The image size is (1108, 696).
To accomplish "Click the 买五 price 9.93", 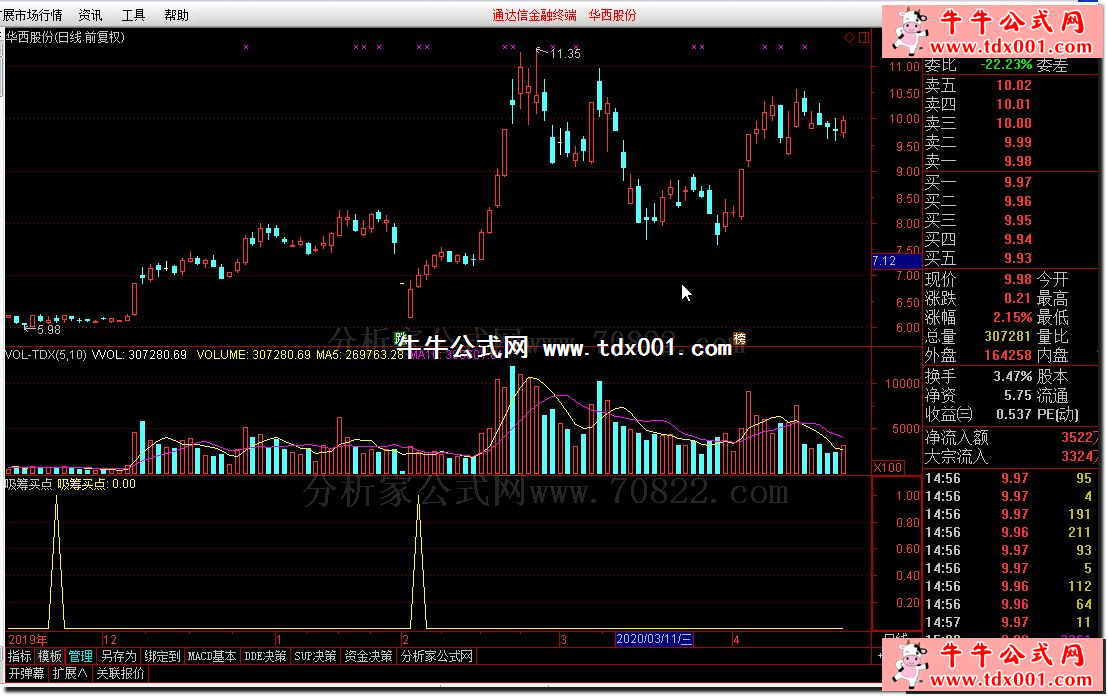I will click(x=1018, y=259).
